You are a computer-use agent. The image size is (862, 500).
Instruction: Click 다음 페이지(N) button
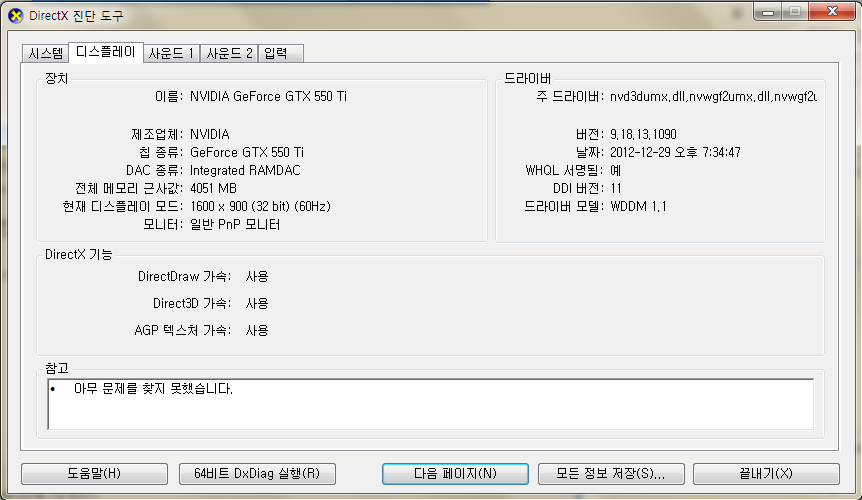click(x=455, y=474)
